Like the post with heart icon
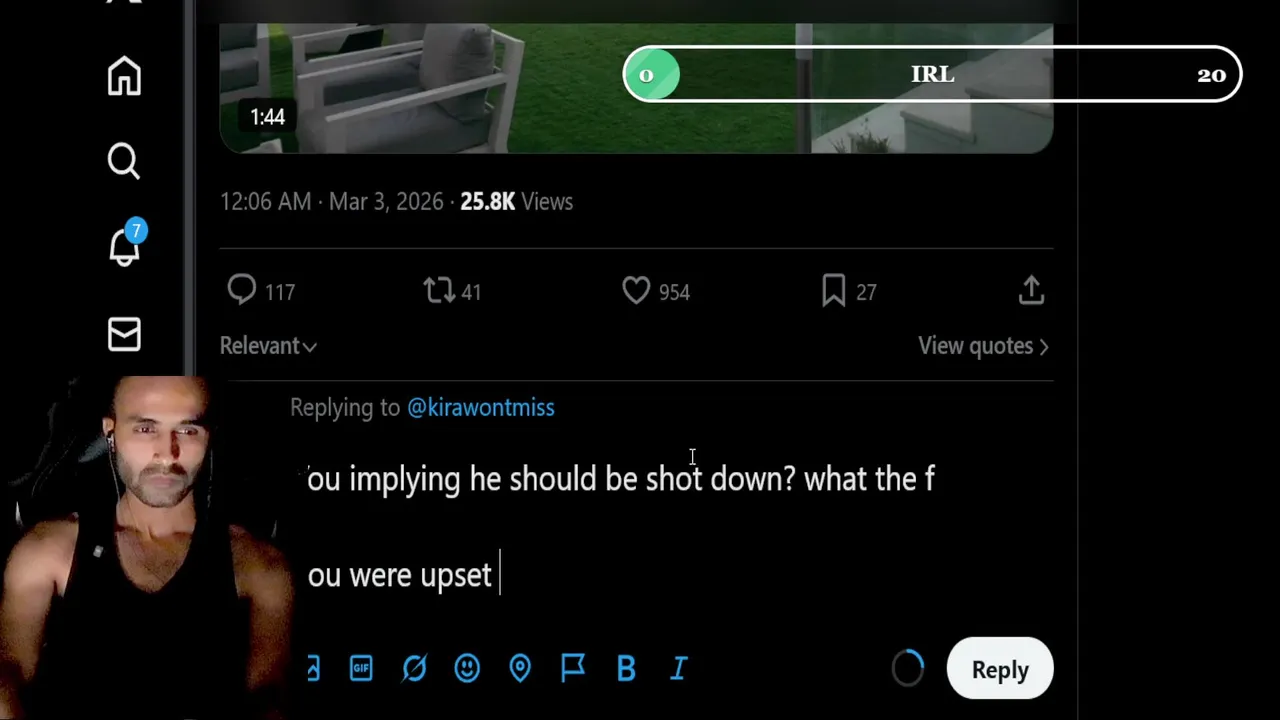 click(x=636, y=291)
